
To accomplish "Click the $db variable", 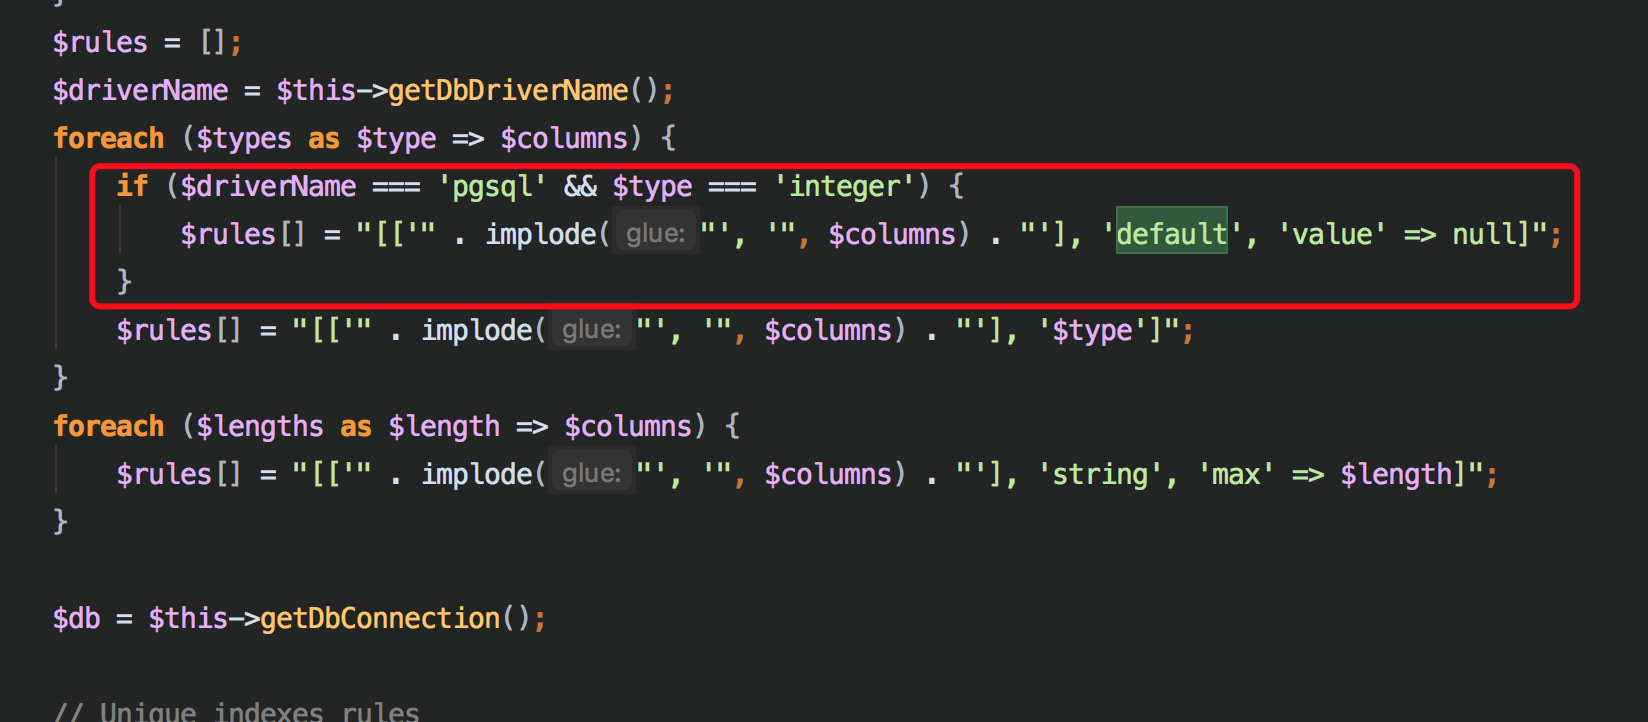I will 77,619.
